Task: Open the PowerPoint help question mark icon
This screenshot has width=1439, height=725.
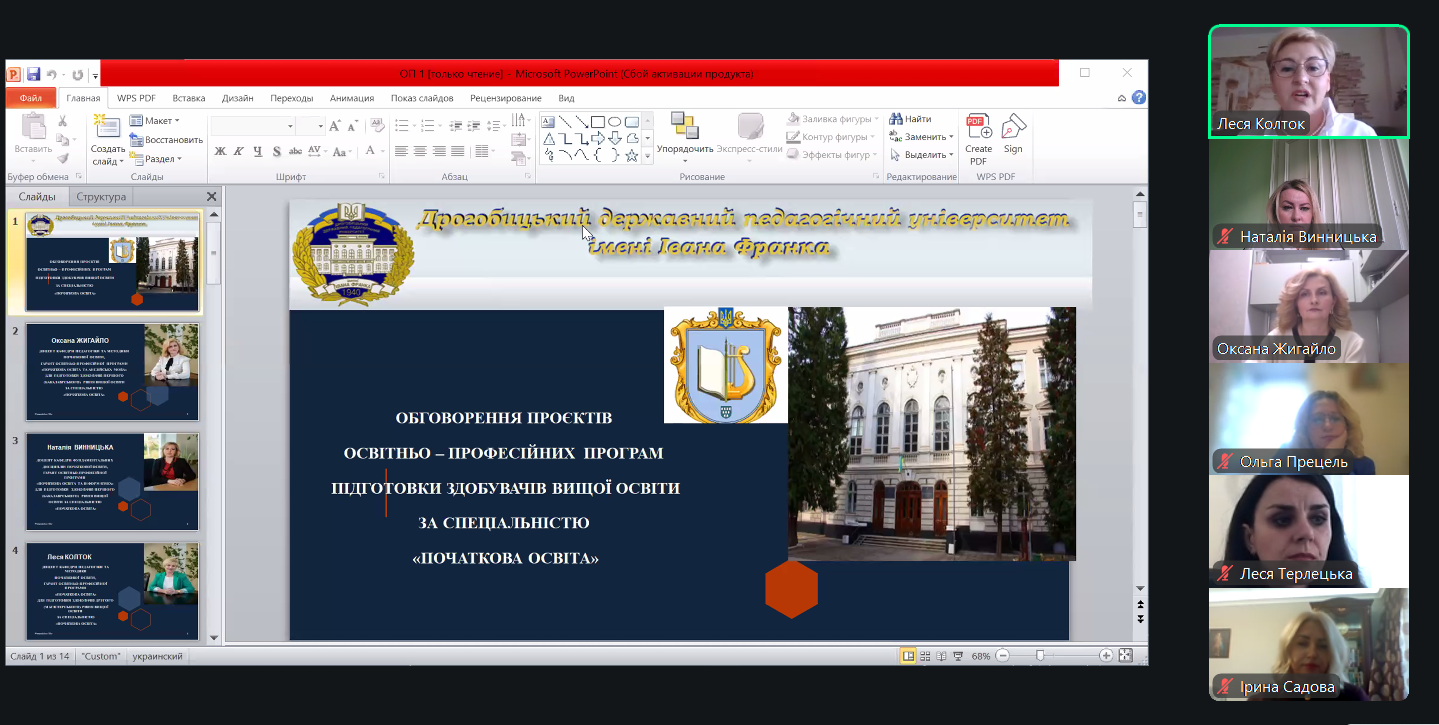Action: click(1138, 98)
